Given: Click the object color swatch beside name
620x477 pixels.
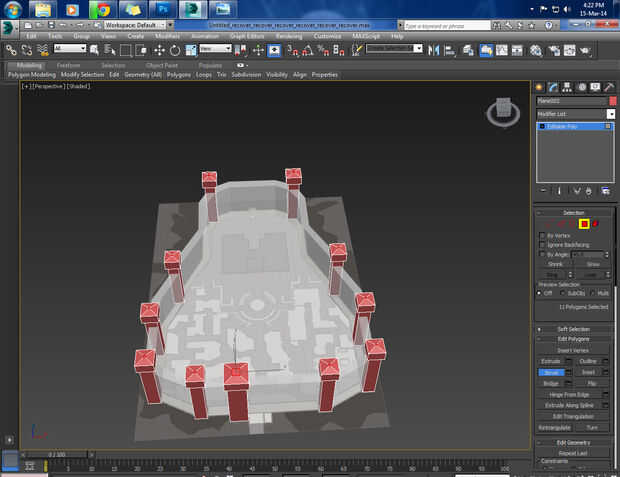Looking at the screenshot, I should click(612, 101).
